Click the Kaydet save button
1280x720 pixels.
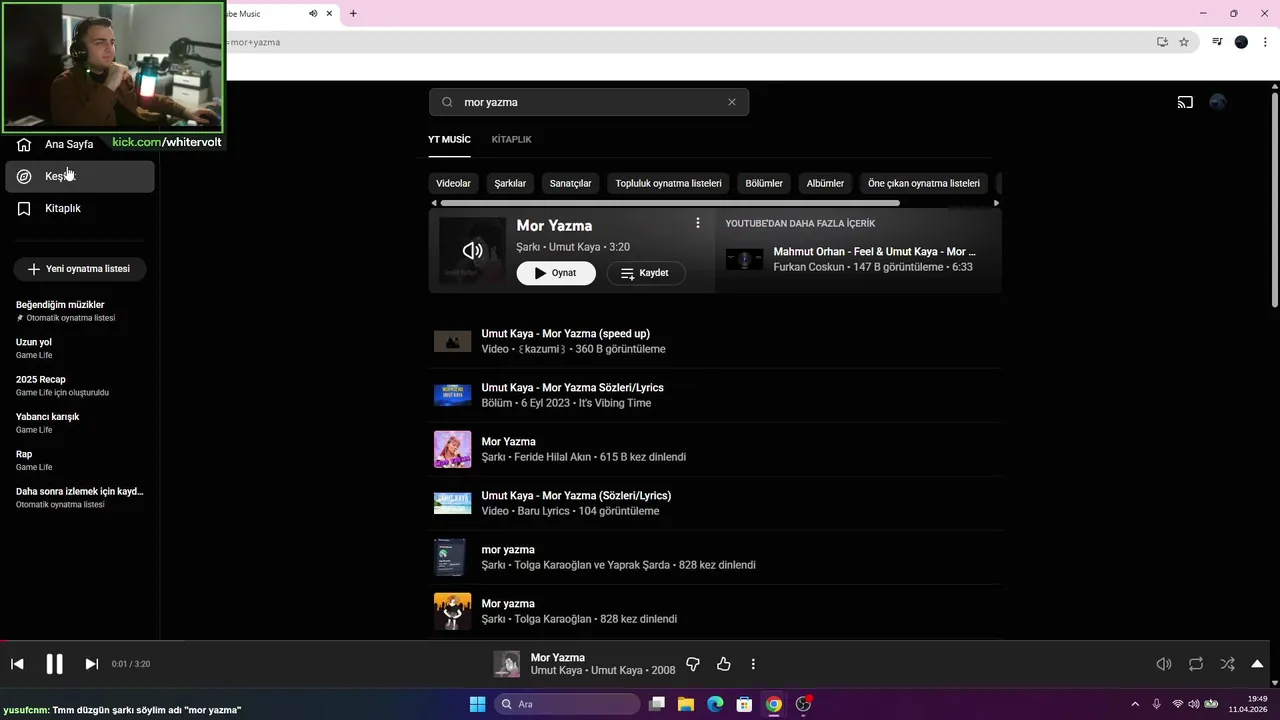tap(645, 273)
